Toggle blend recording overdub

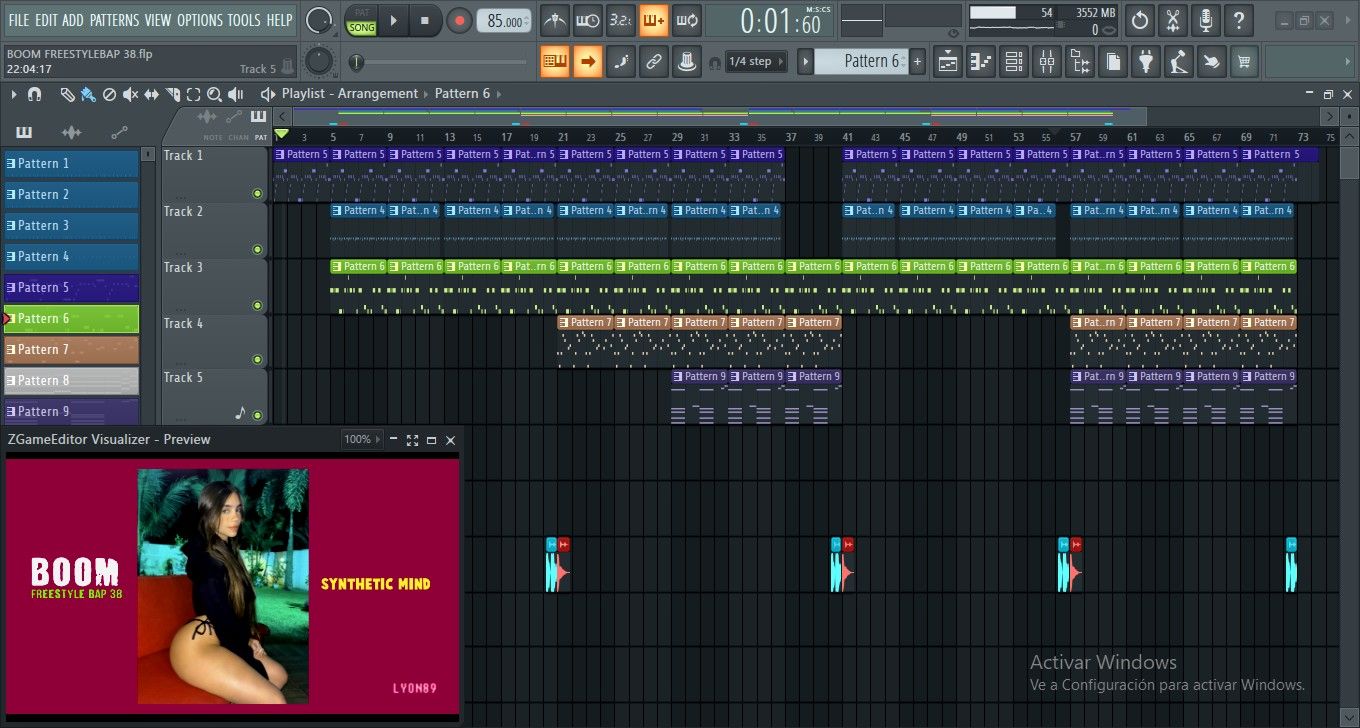[653, 20]
